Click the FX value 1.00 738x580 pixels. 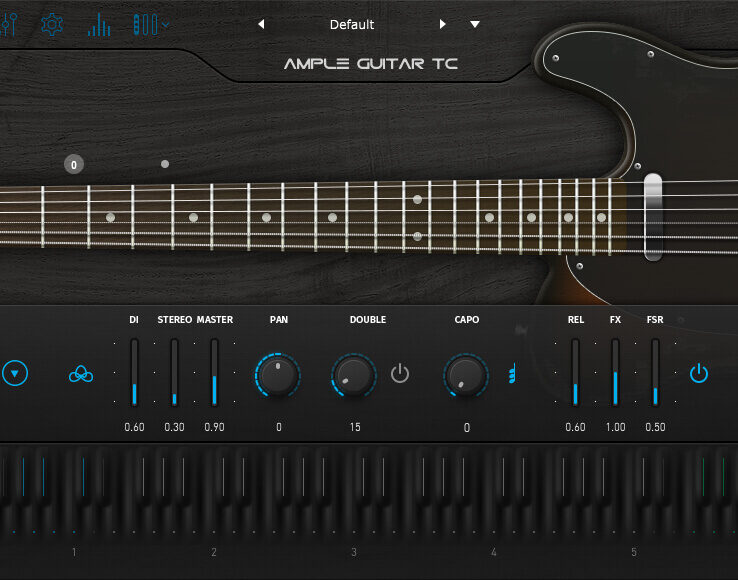(x=615, y=427)
